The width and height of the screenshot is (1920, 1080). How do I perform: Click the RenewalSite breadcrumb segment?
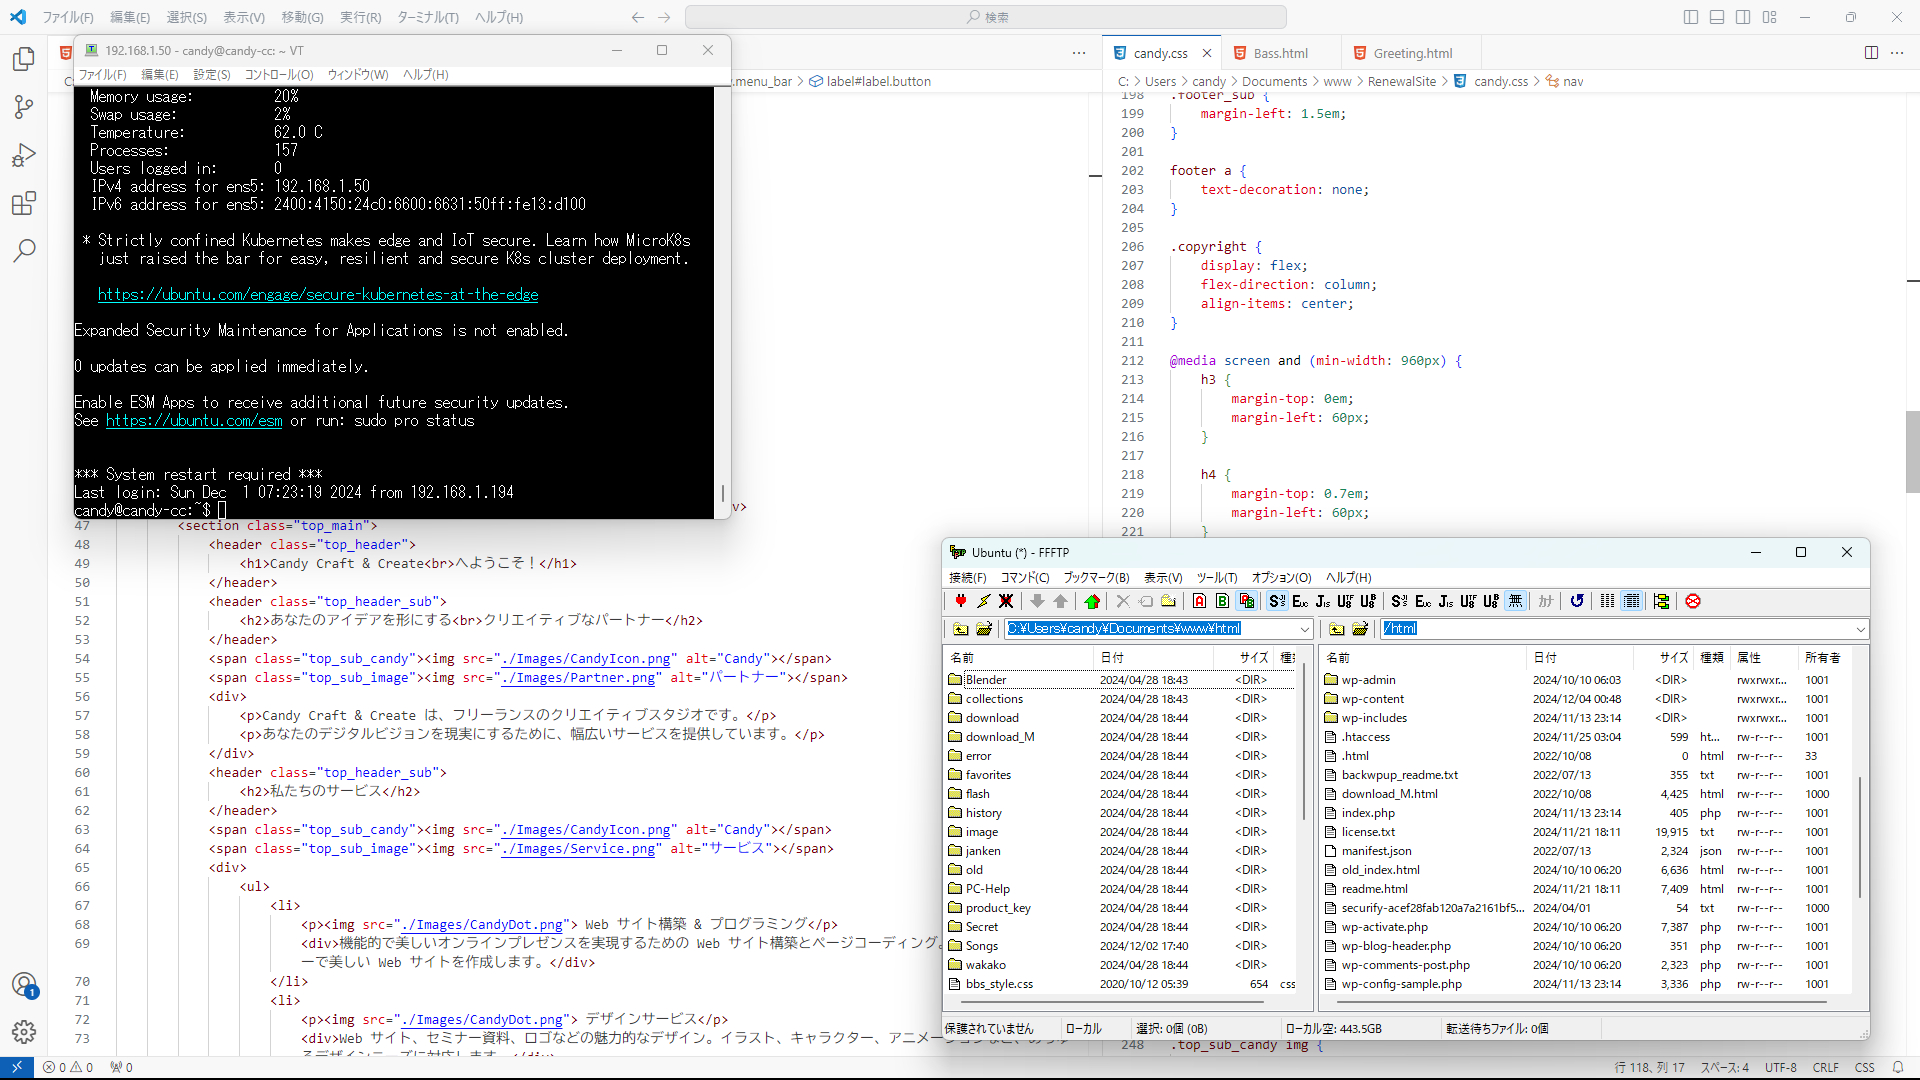pos(1401,82)
